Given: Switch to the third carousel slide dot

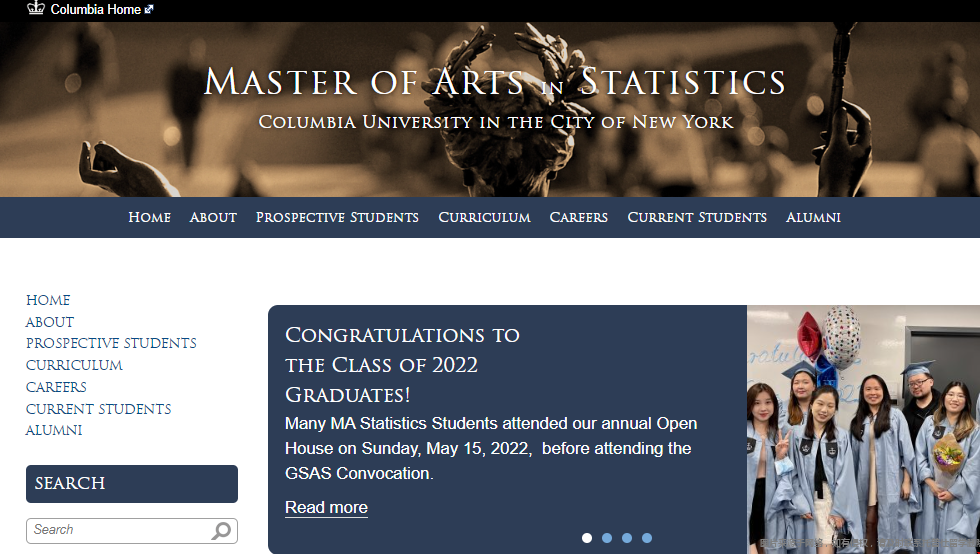Looking at the screenshot, I should (x=627, y=538).
